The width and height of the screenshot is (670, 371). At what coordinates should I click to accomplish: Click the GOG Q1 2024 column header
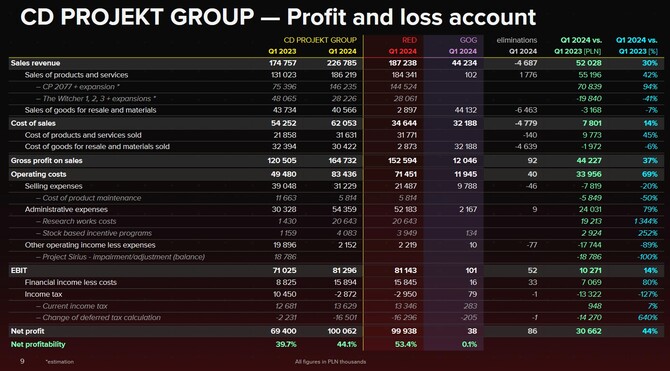tap(463, 51)
